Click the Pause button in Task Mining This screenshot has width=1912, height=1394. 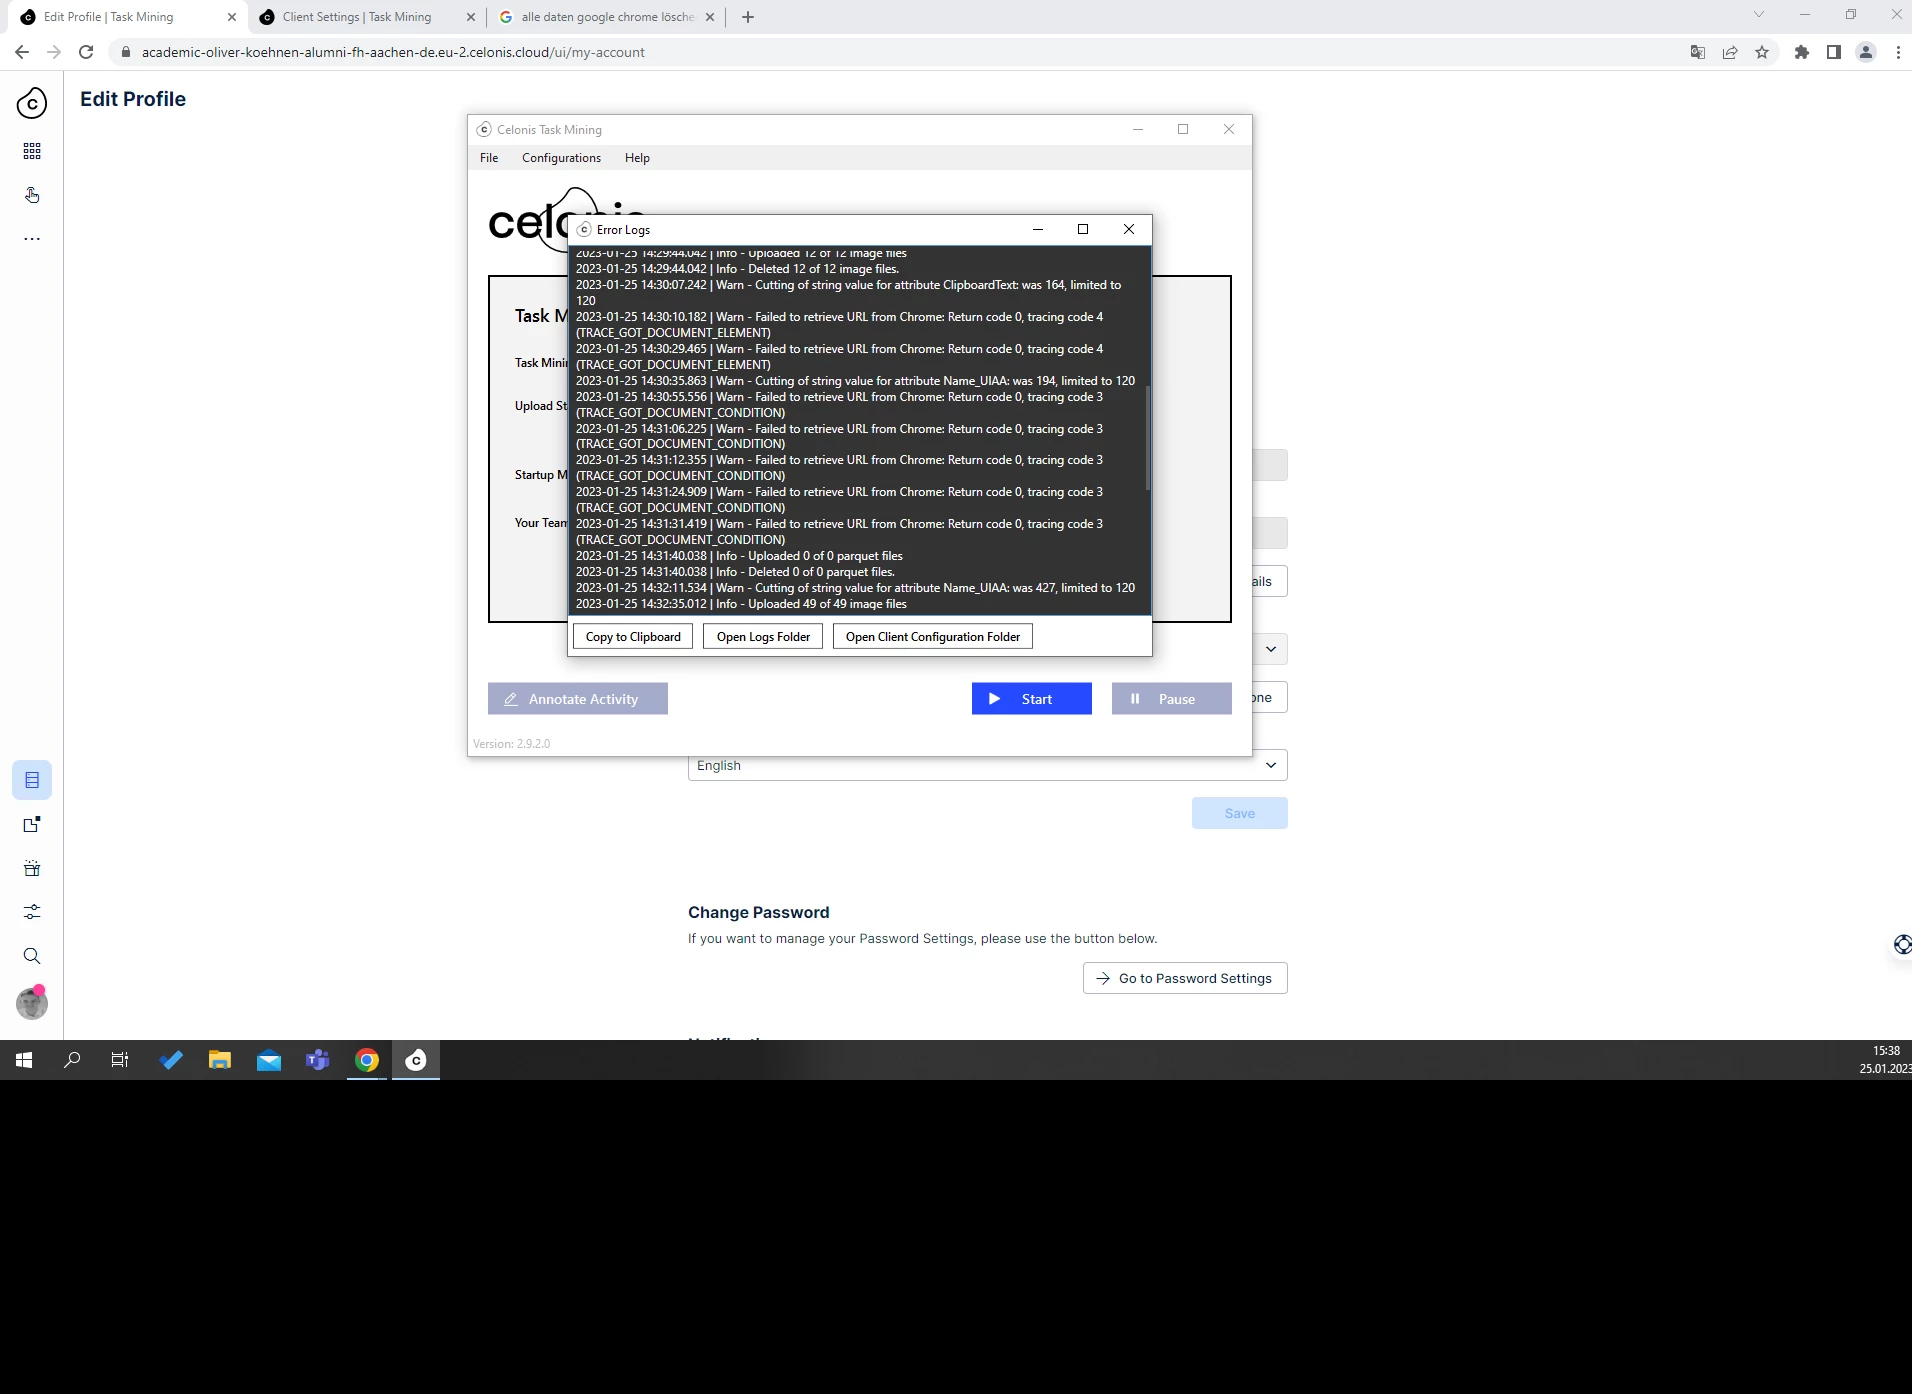[x=1172, y=699]
